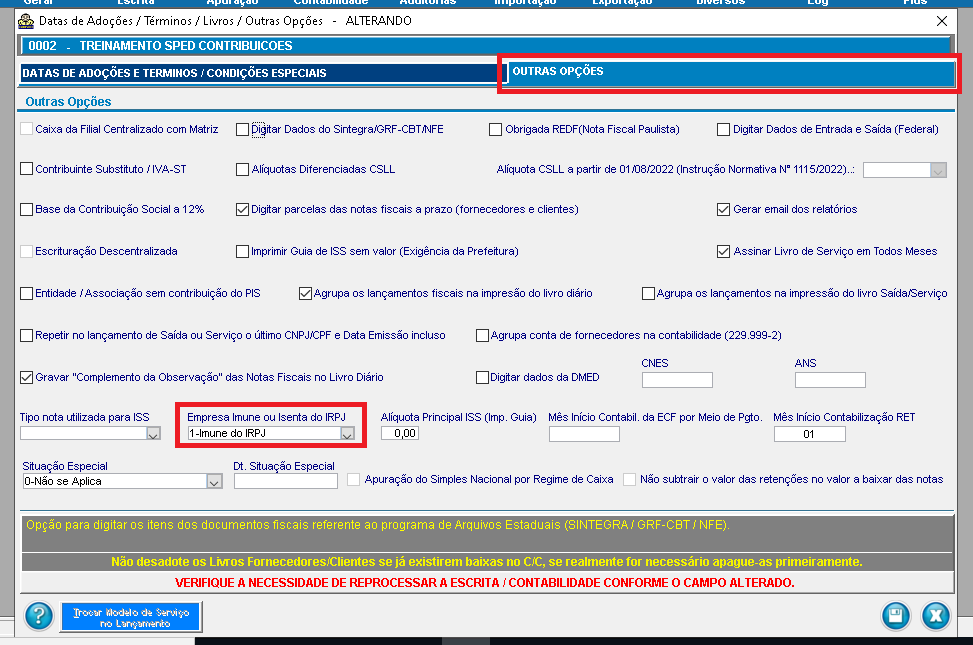973x645 pixels.
Task: Open Tipo nota utilizada para ISS dropdown
Action: [153, 434]
